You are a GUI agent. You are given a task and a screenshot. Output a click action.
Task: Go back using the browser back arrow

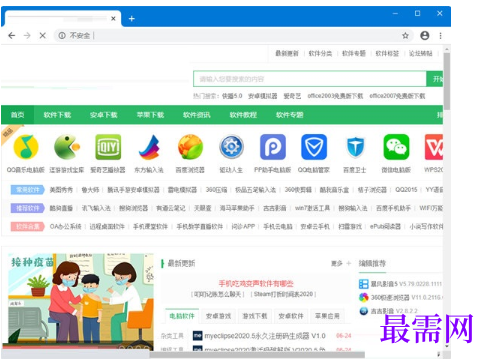tap(12, 35)
